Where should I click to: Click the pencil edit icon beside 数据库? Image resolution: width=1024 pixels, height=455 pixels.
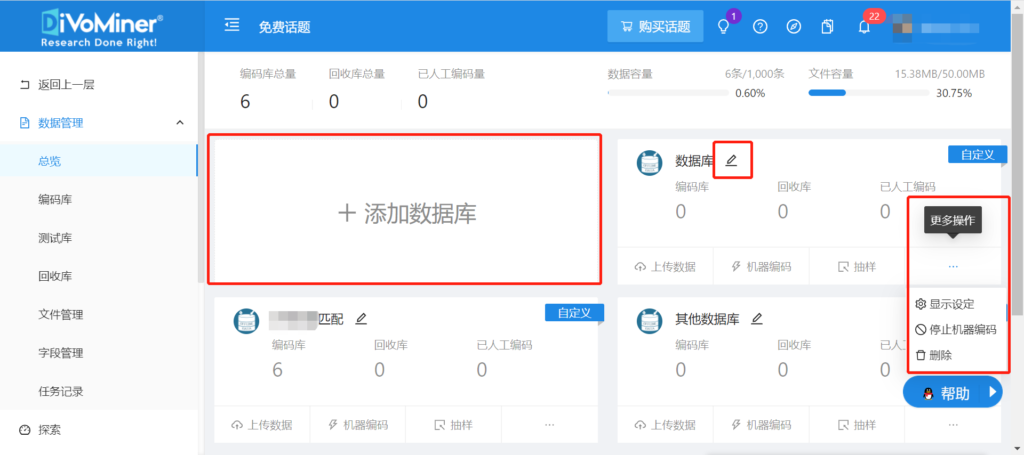coord(731,160)
